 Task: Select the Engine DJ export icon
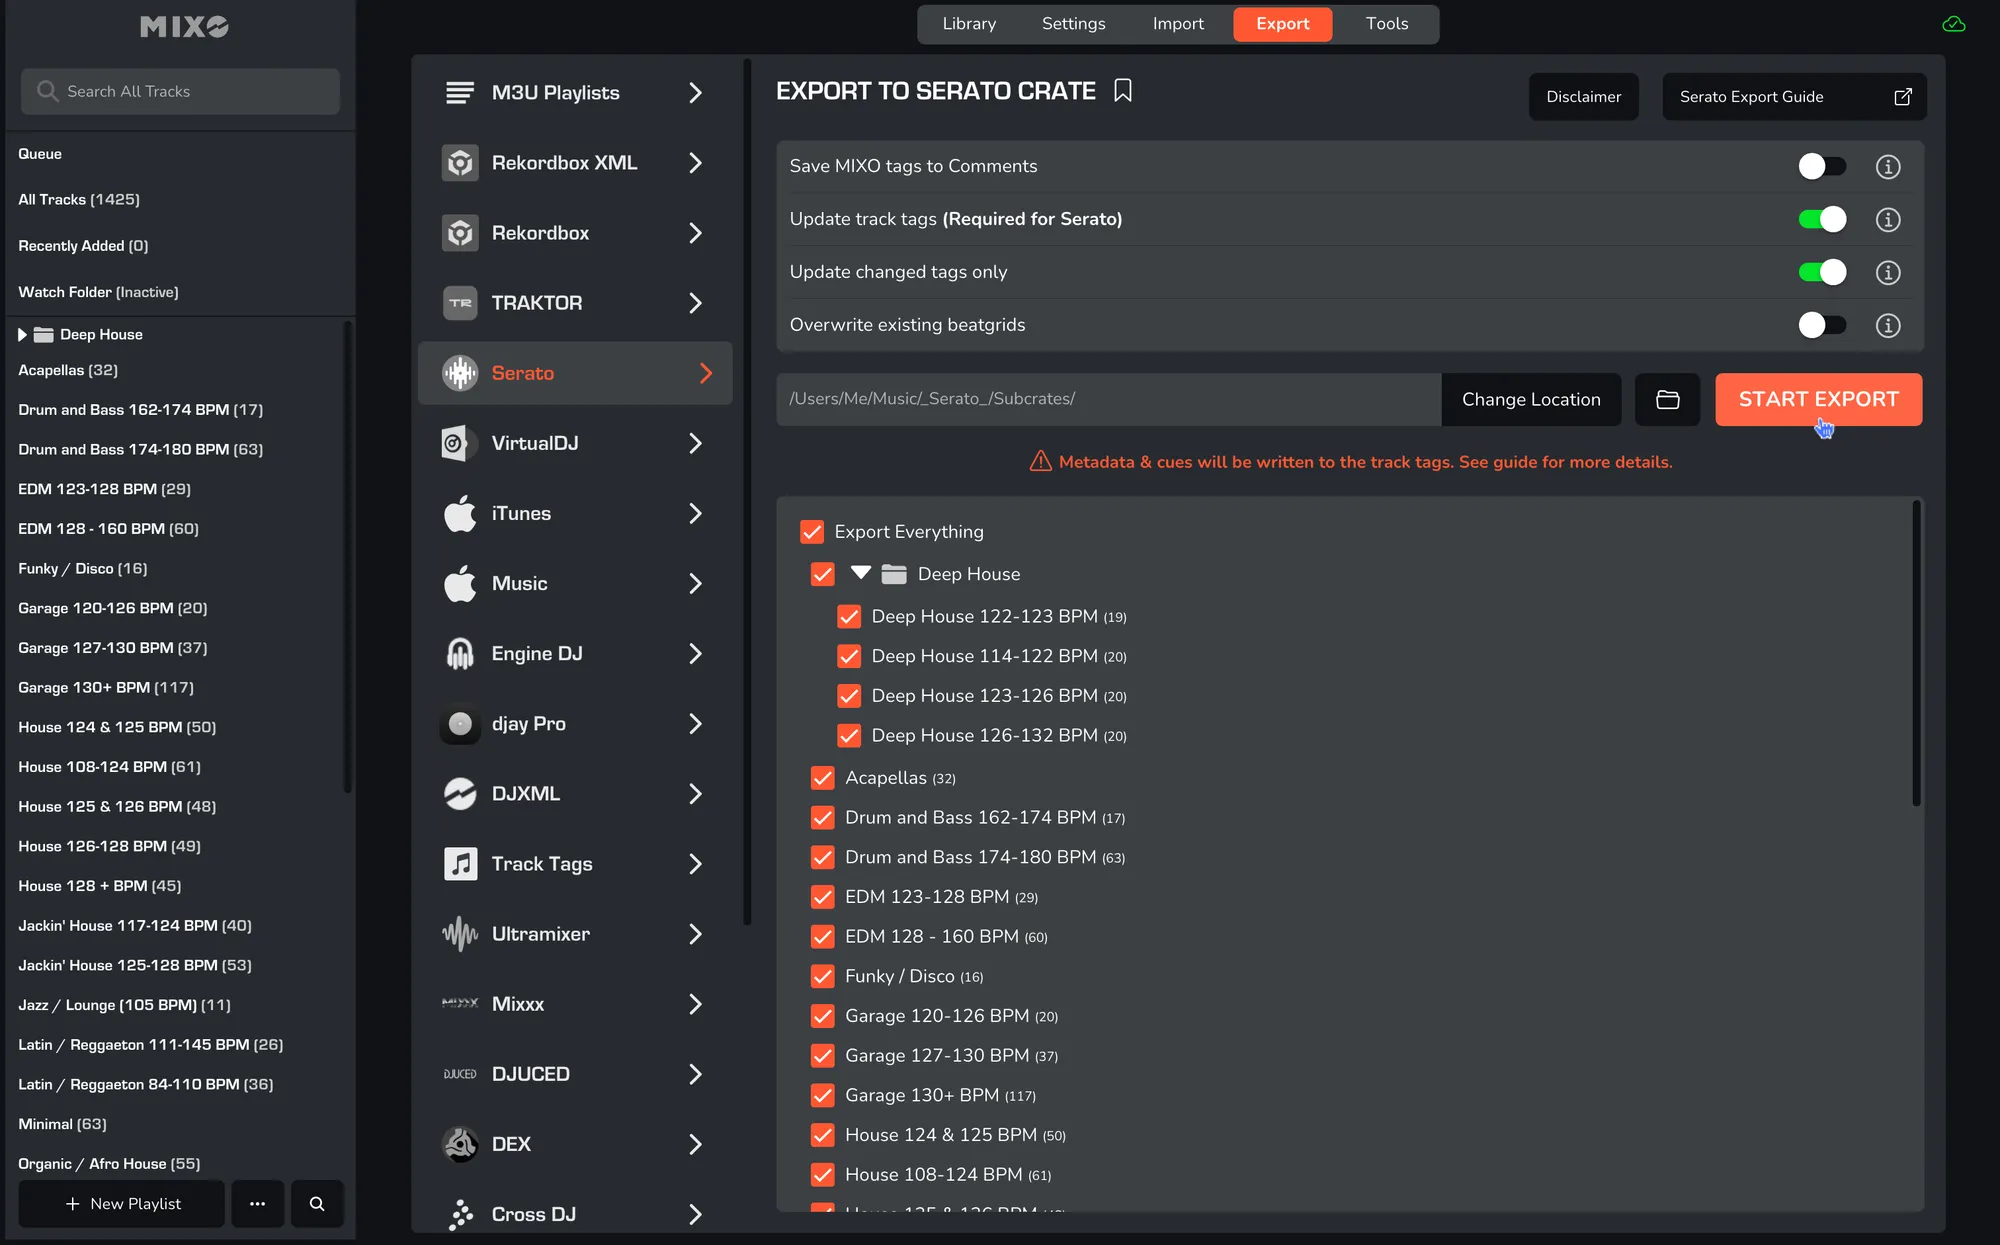(460, 654)
